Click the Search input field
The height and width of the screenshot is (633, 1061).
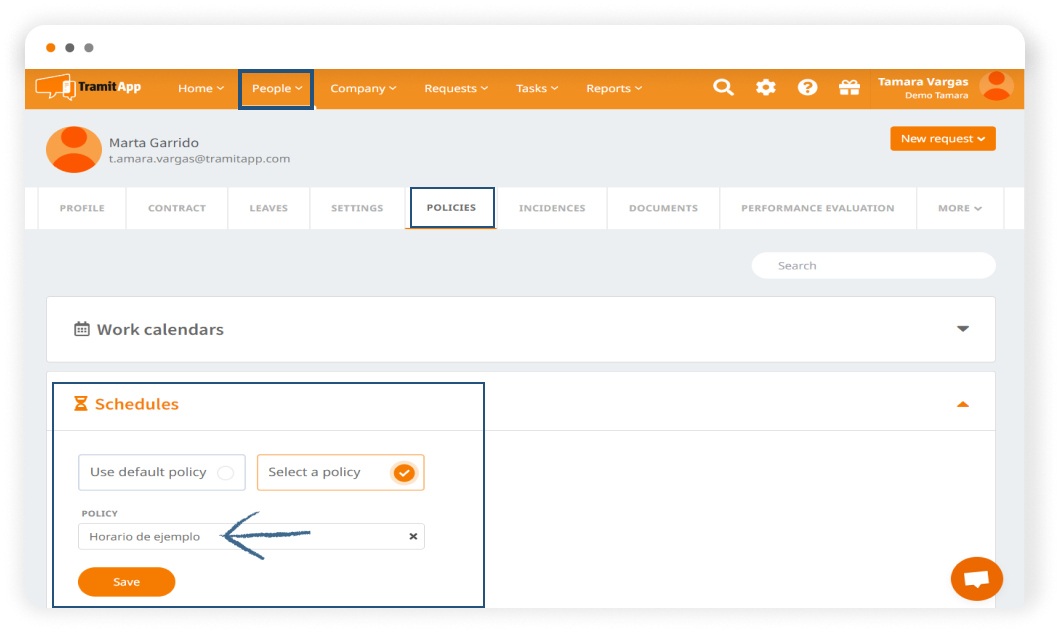(873, 266)
